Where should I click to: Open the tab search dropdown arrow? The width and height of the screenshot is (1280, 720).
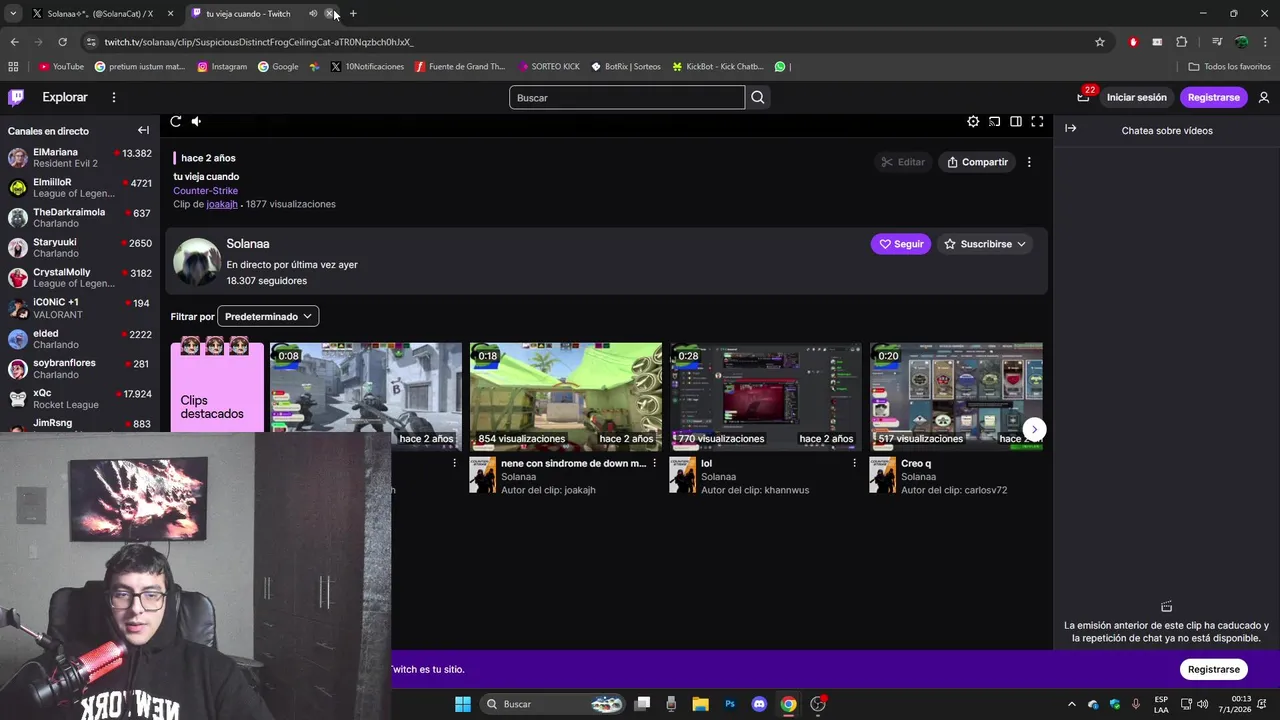tap(13, 13)
